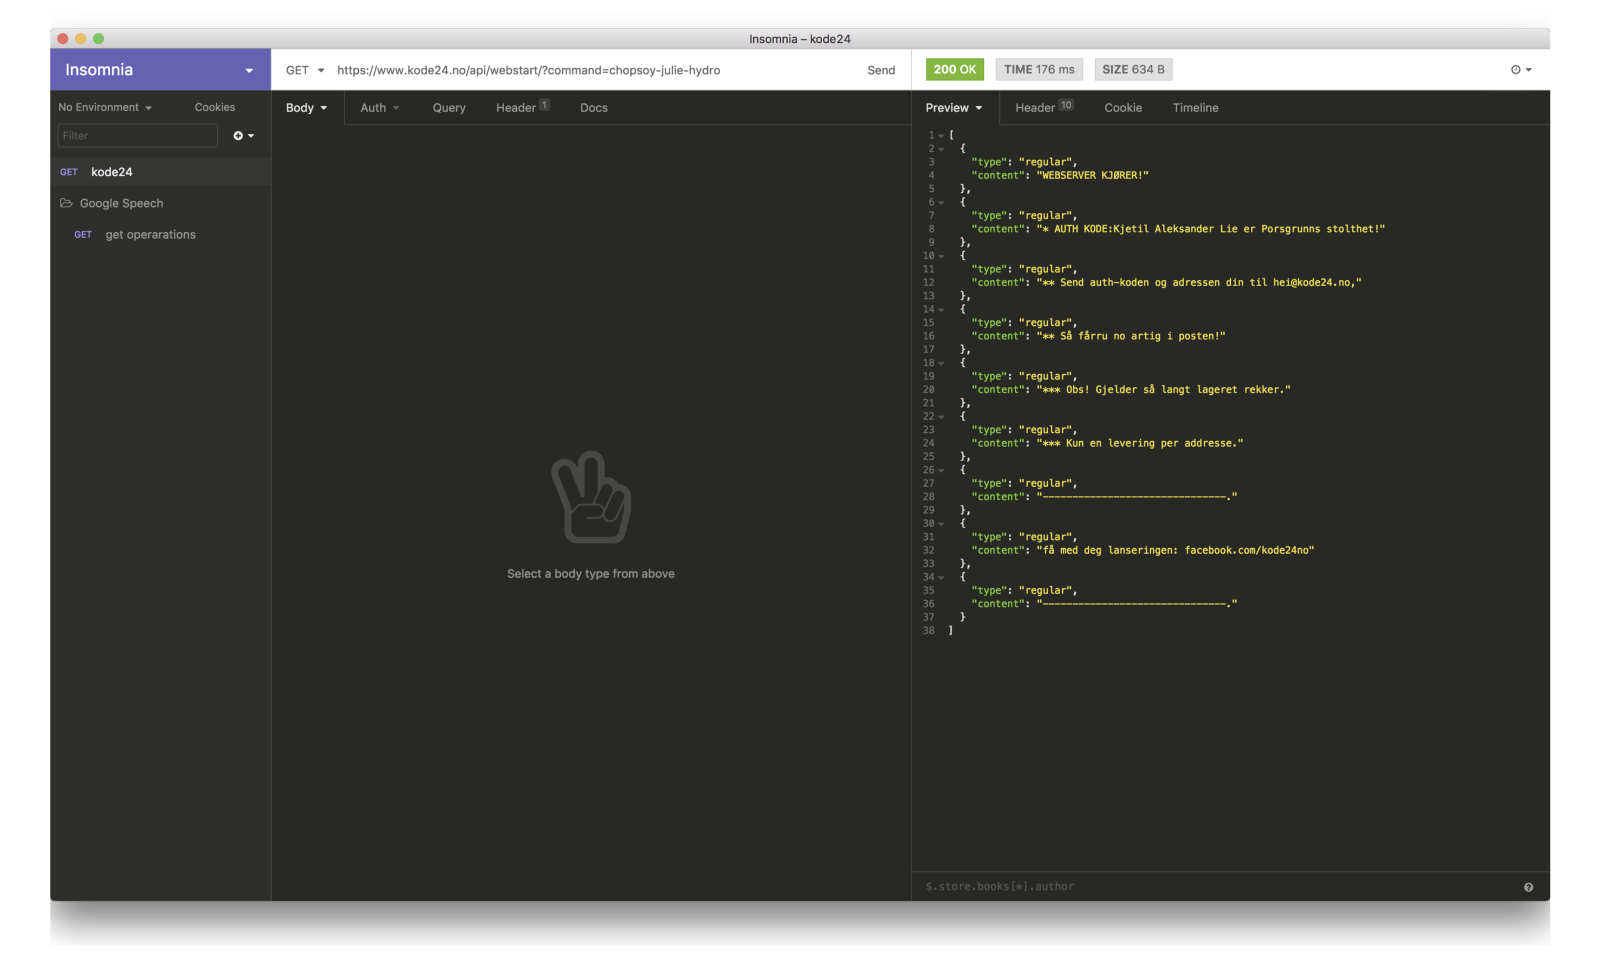Viewport: 1600px width, 972px height.
Task: Fold the JSON object starting at line 10
Action: [941, 256]
